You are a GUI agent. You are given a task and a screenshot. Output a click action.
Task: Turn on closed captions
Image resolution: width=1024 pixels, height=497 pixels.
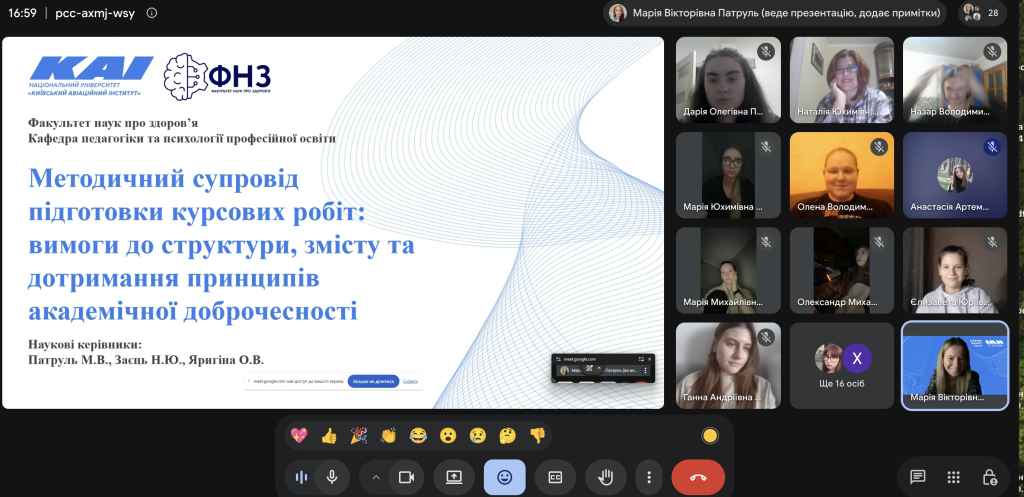click(555, 477)
